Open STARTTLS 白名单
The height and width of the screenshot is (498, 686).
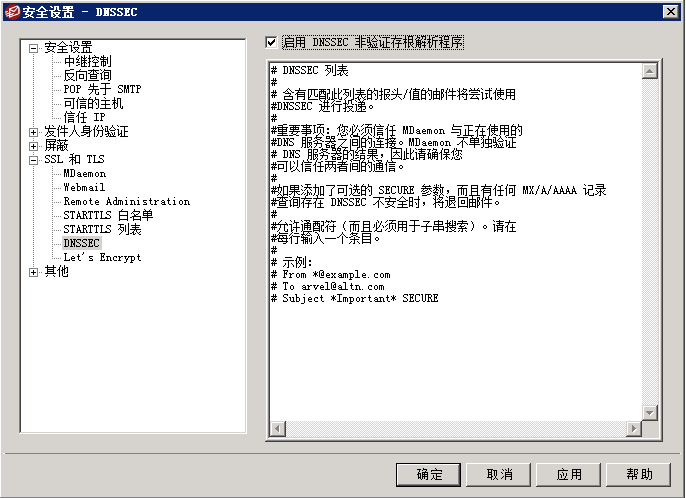point(108,215)
